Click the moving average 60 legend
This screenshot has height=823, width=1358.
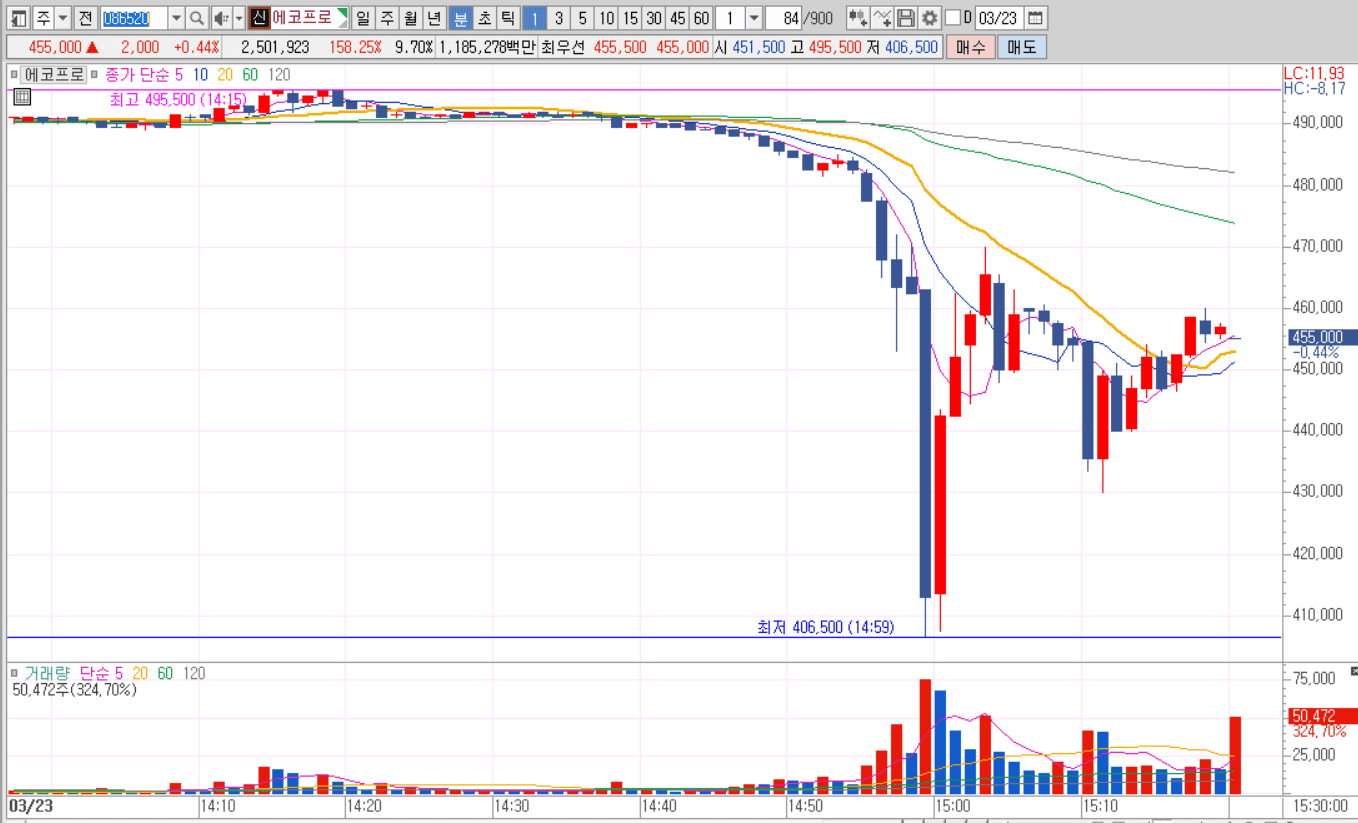[250, 74]
